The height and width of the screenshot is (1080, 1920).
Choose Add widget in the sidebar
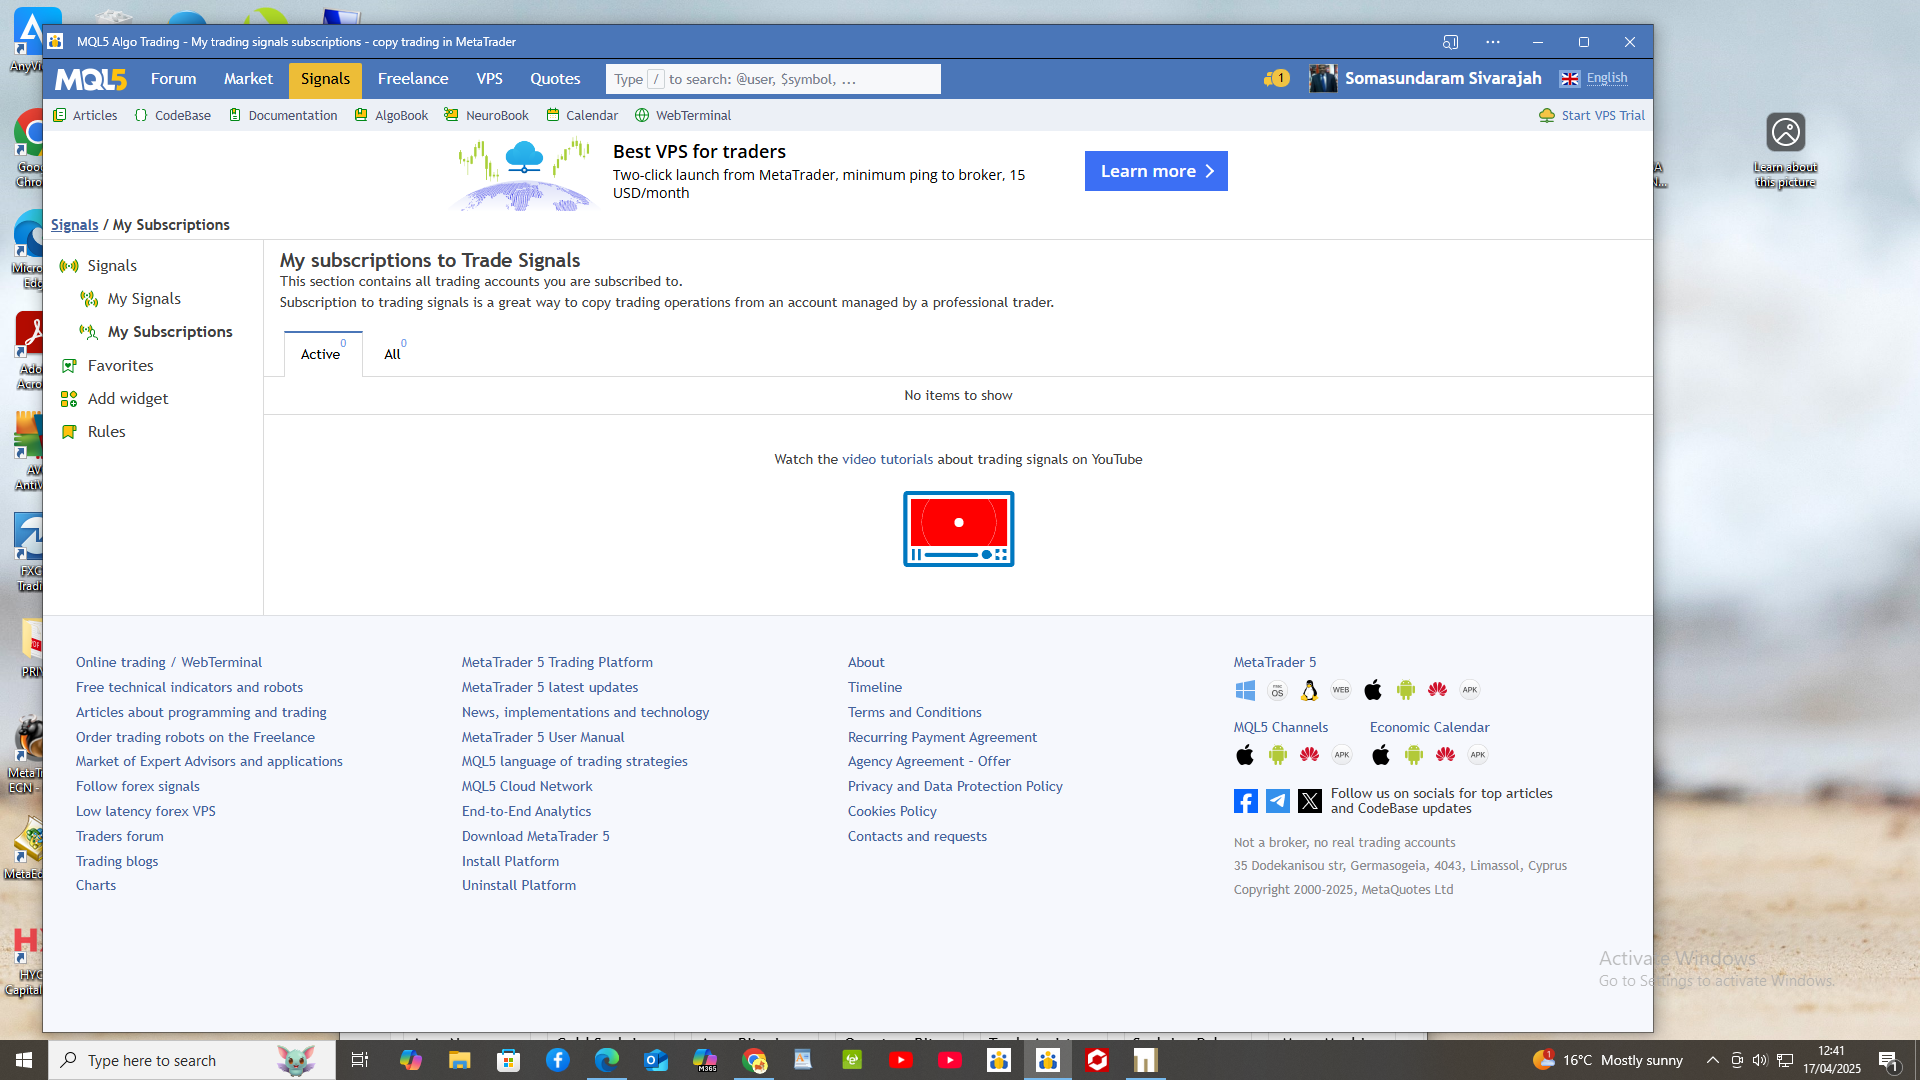click(128, 399)
